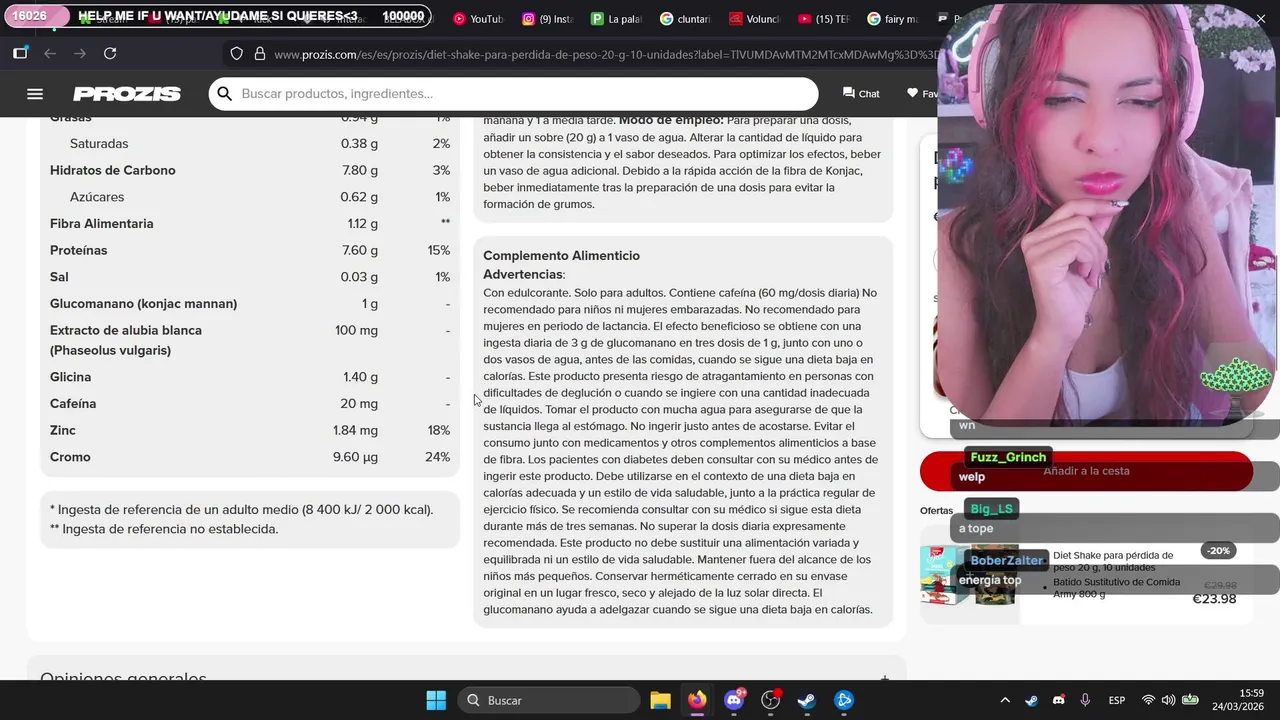Open OBS Studio from the taskbar
The image size is (1280, 720).
point(770,700)
